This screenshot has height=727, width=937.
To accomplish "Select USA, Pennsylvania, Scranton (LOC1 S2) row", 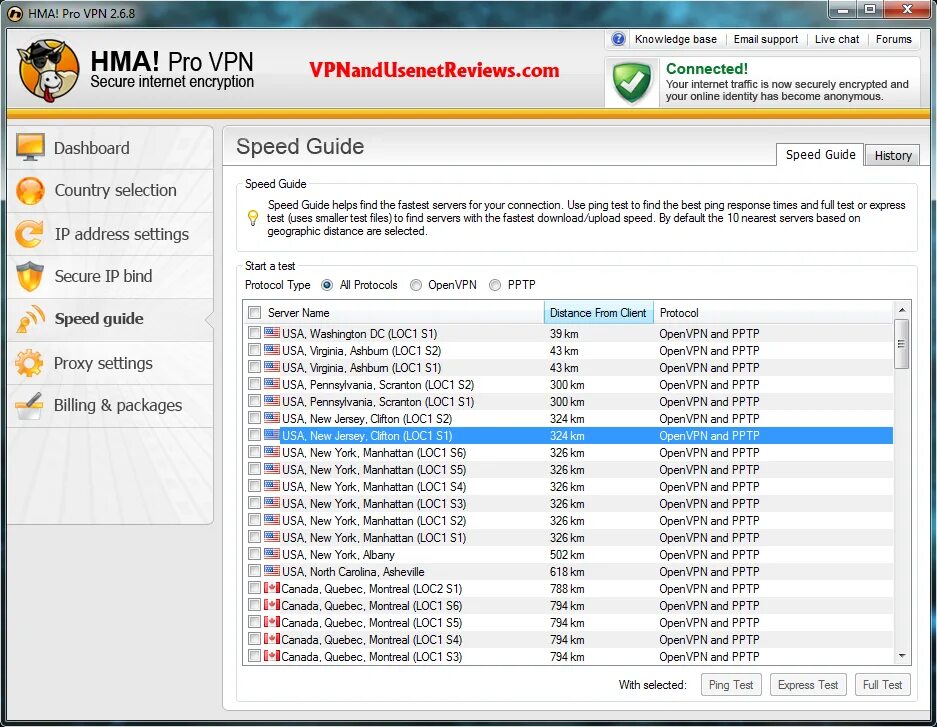I will [x=568, y=384].
